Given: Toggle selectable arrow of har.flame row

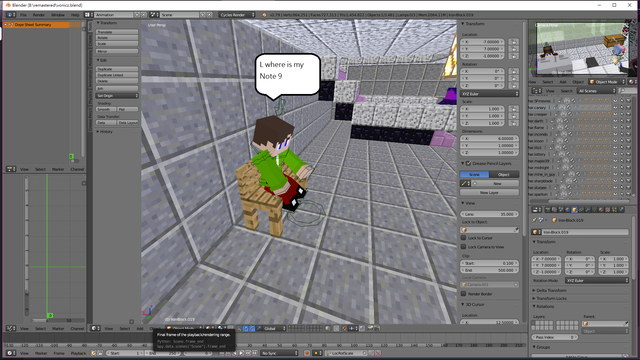Looking at the screenshot, I should pyautogui.click(x=622, y=127).
